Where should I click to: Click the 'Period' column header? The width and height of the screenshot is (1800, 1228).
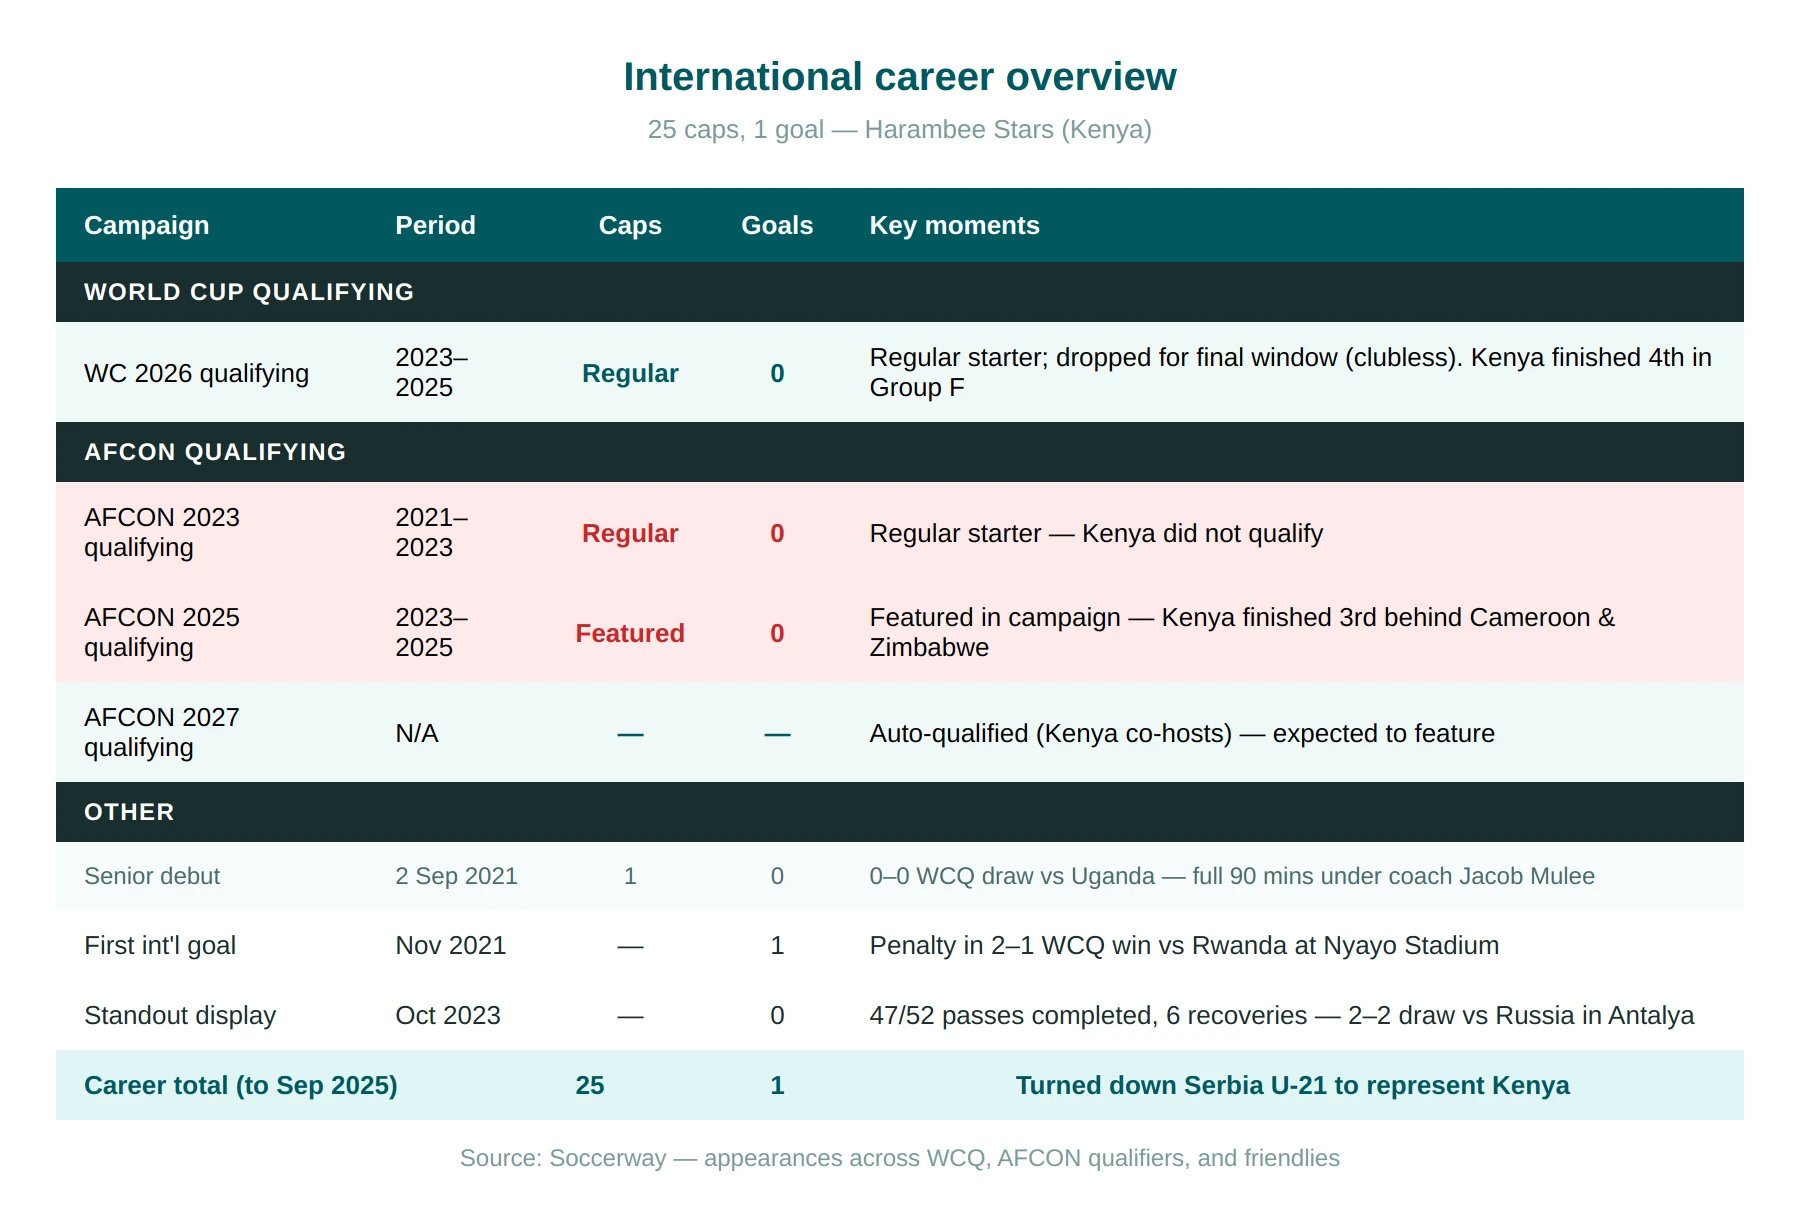point(435,225)
